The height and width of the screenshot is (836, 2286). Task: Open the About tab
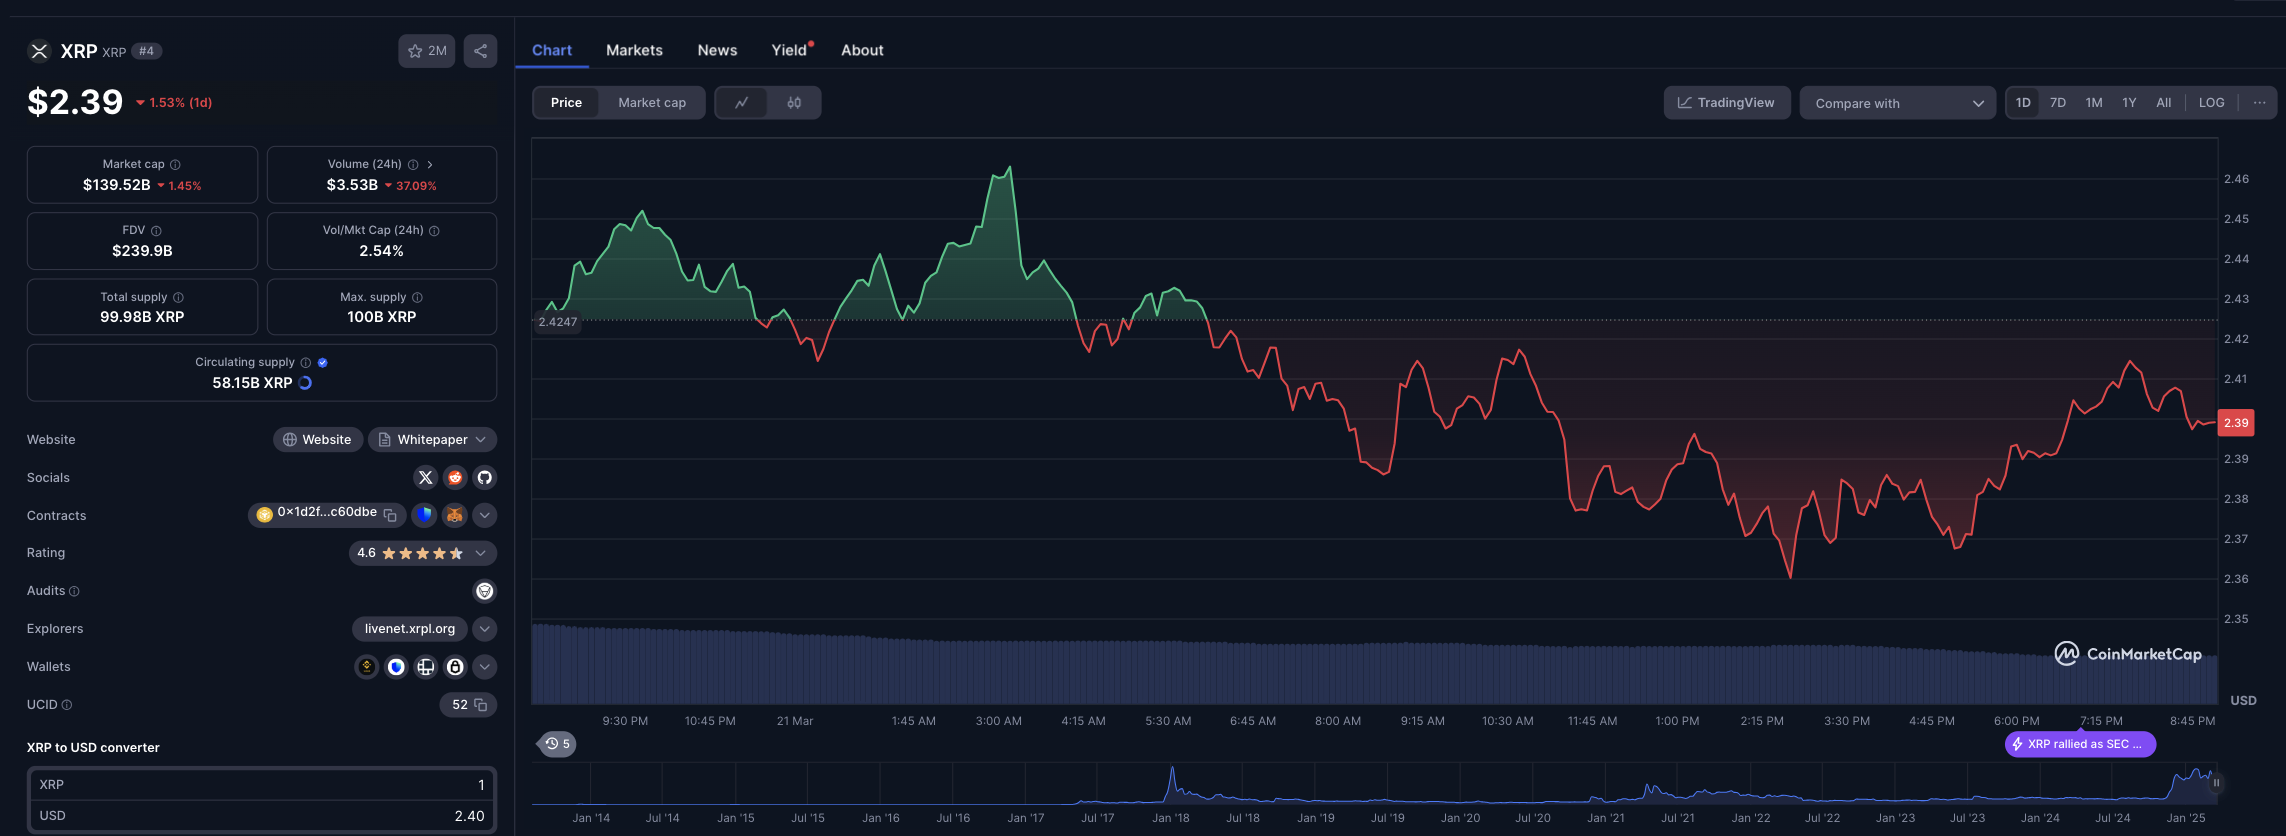point(862,50)
